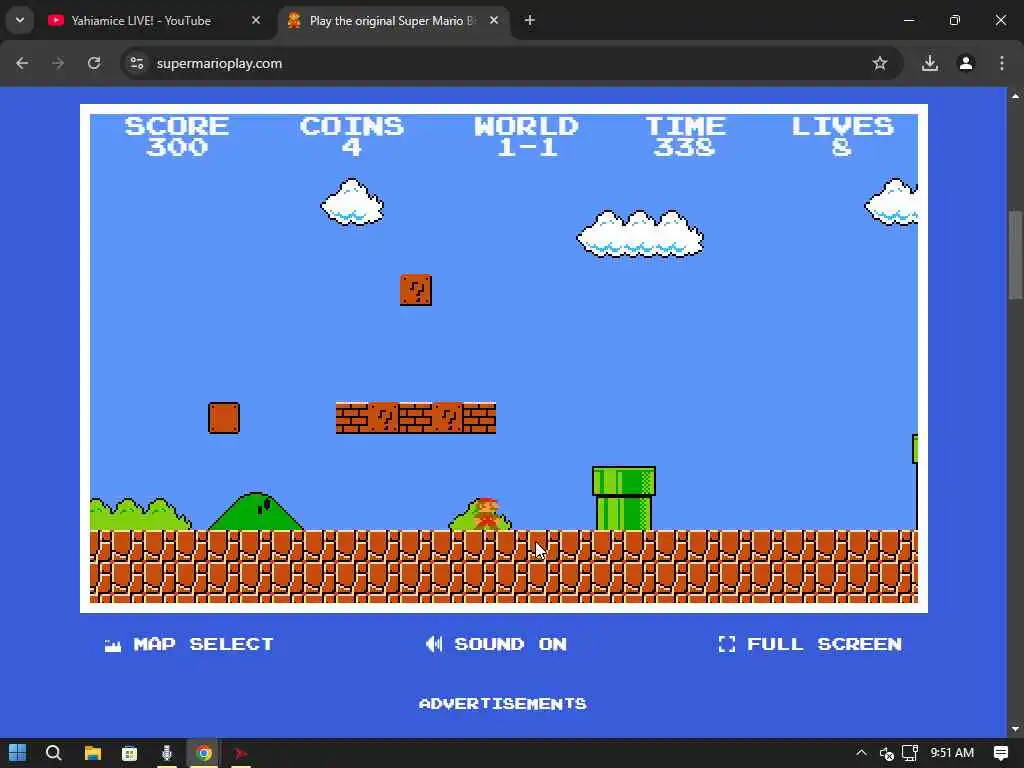Click the floating question block above the bricks
This screenshot has height=768, width=1024.
416,290
